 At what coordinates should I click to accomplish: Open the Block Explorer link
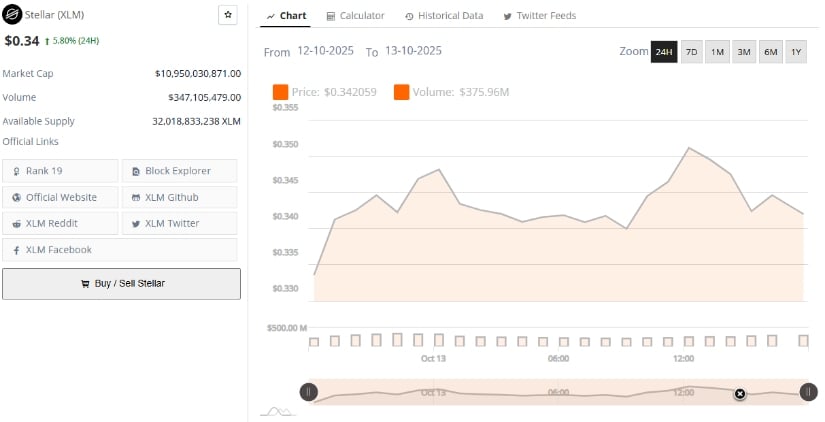coord(179,171)
